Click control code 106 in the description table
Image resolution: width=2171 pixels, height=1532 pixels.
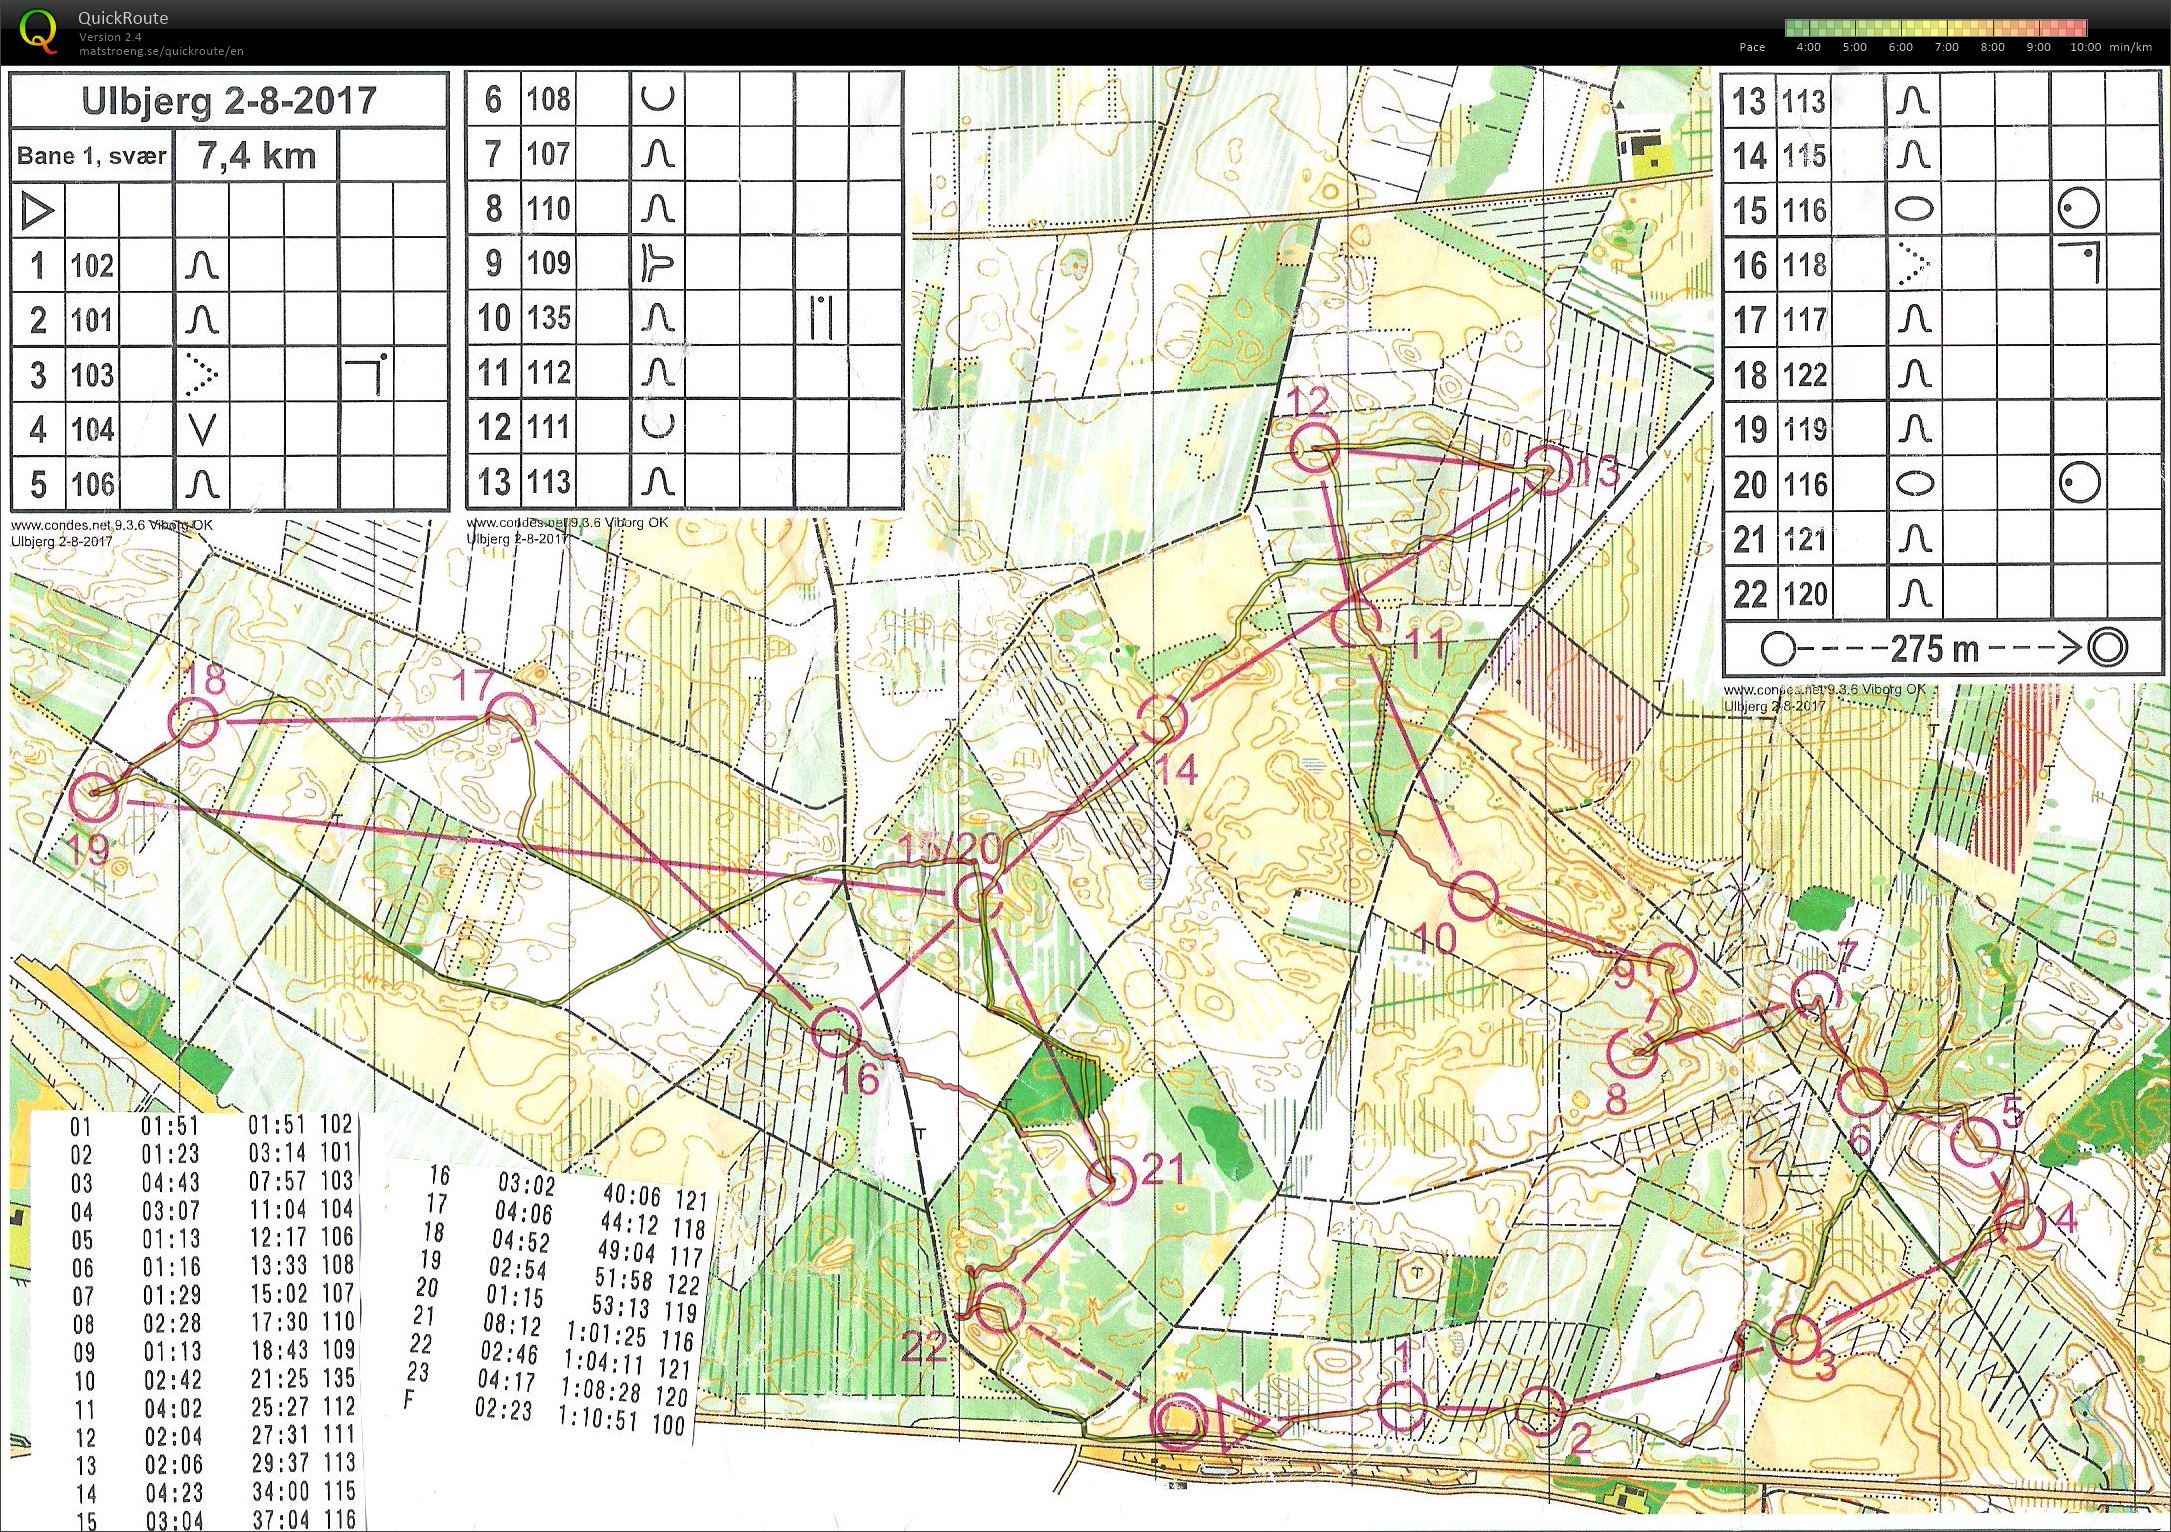93,484
